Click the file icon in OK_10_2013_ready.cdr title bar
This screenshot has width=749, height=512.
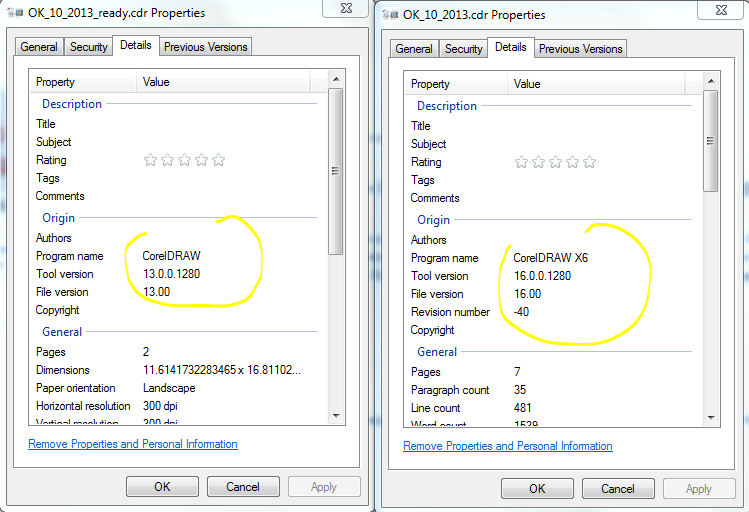point(15,12)
